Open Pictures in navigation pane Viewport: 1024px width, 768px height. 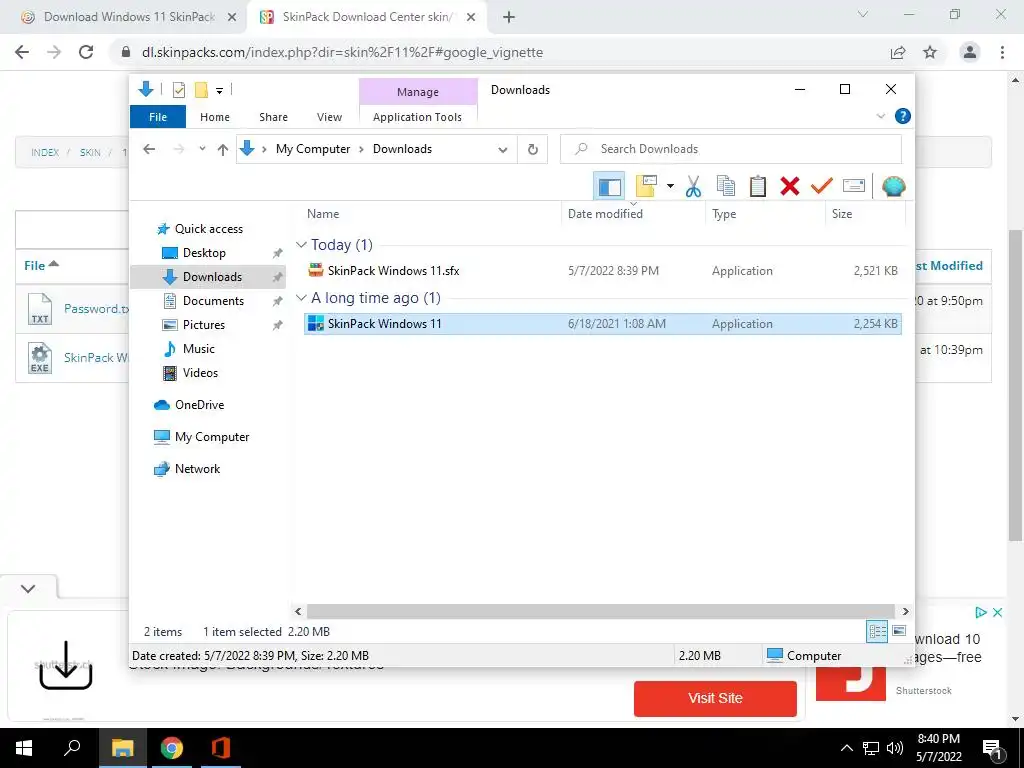pos(204,325)
